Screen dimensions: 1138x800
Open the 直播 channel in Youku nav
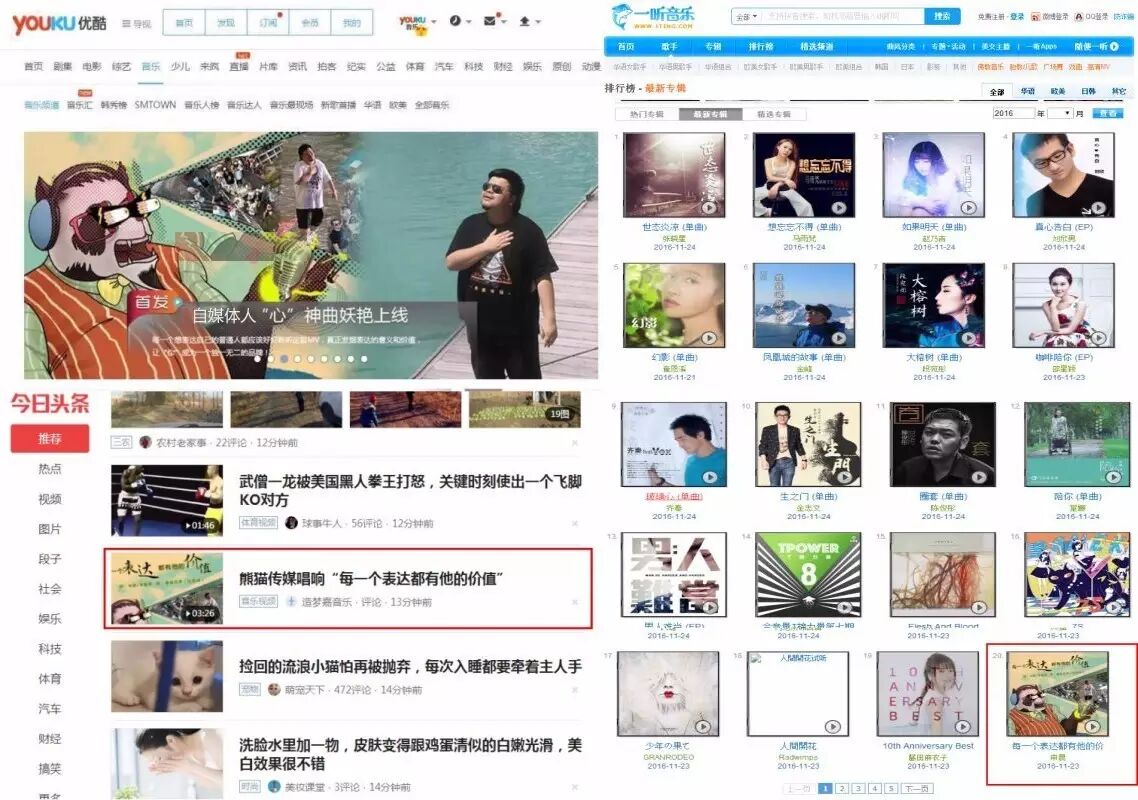[239, 66]
